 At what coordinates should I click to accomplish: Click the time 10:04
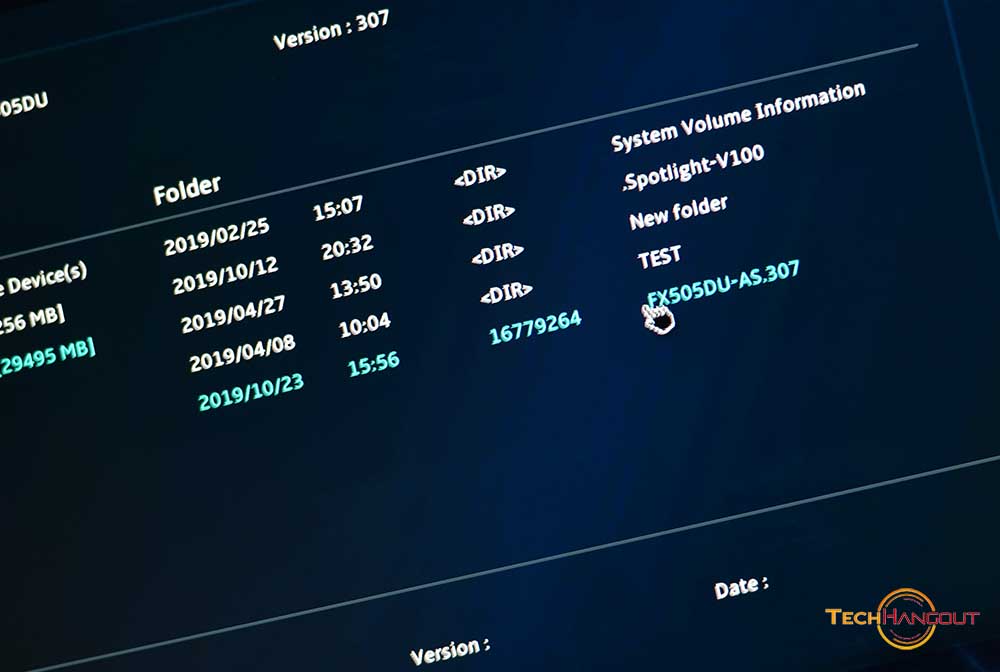tap(364, 326)
